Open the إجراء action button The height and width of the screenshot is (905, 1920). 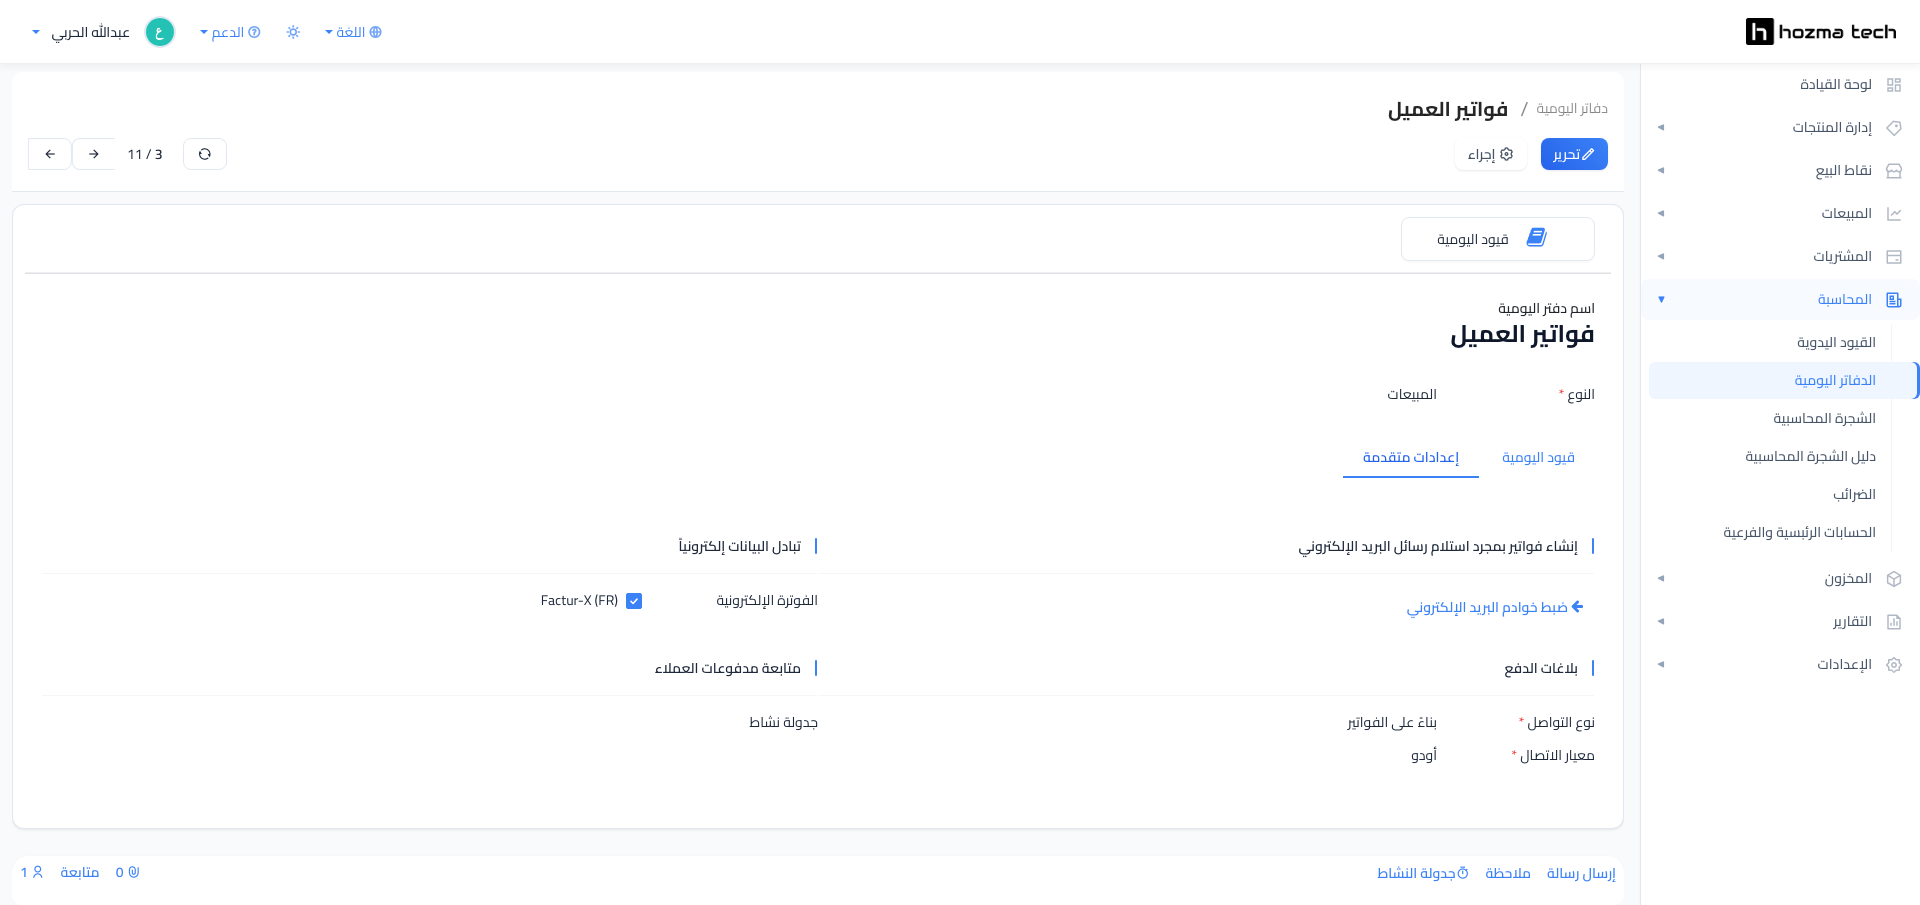1490,154
